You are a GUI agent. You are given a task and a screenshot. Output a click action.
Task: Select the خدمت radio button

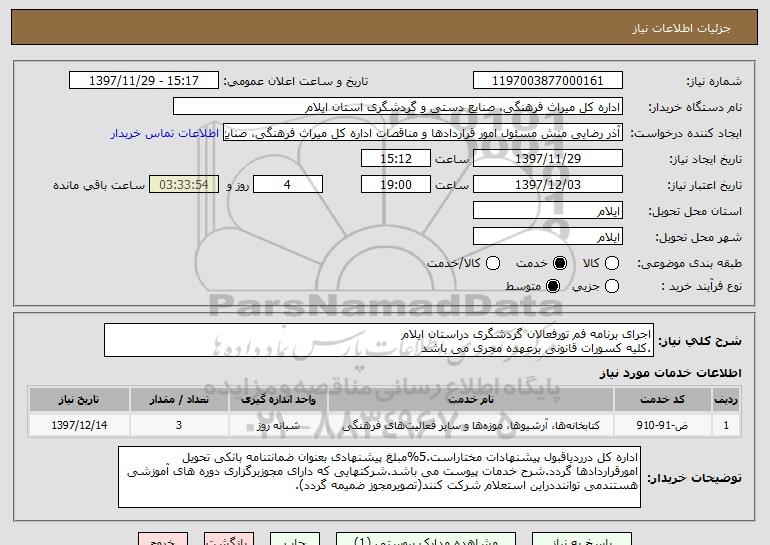(559, 263)
